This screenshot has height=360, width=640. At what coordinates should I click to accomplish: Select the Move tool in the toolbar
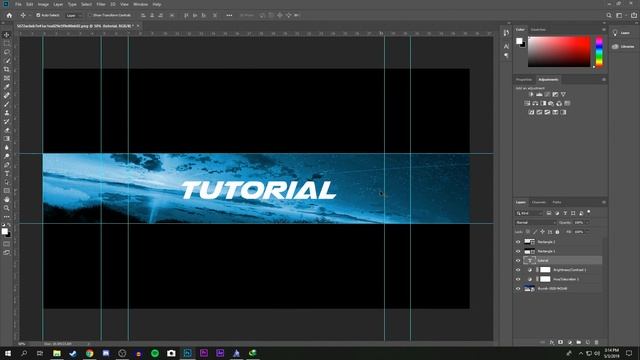(7, 35)
